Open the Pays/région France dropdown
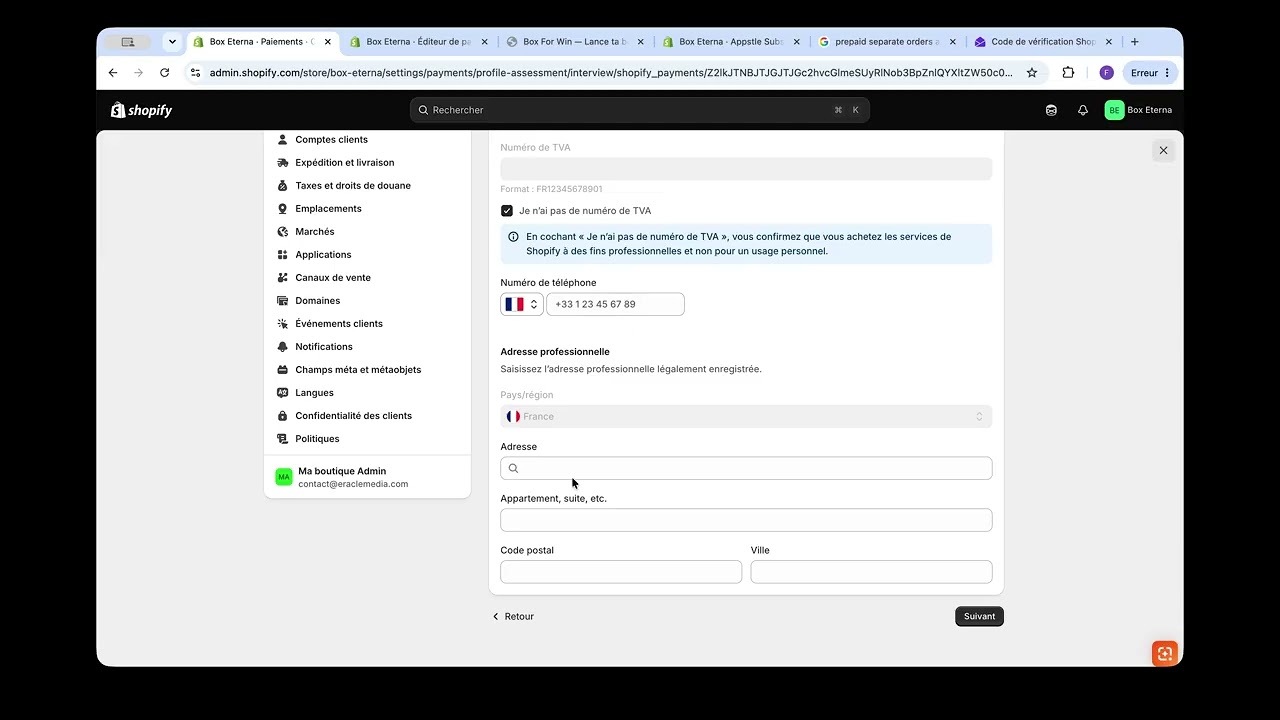Screen dimensions: 1280x720 coord(746,416)
